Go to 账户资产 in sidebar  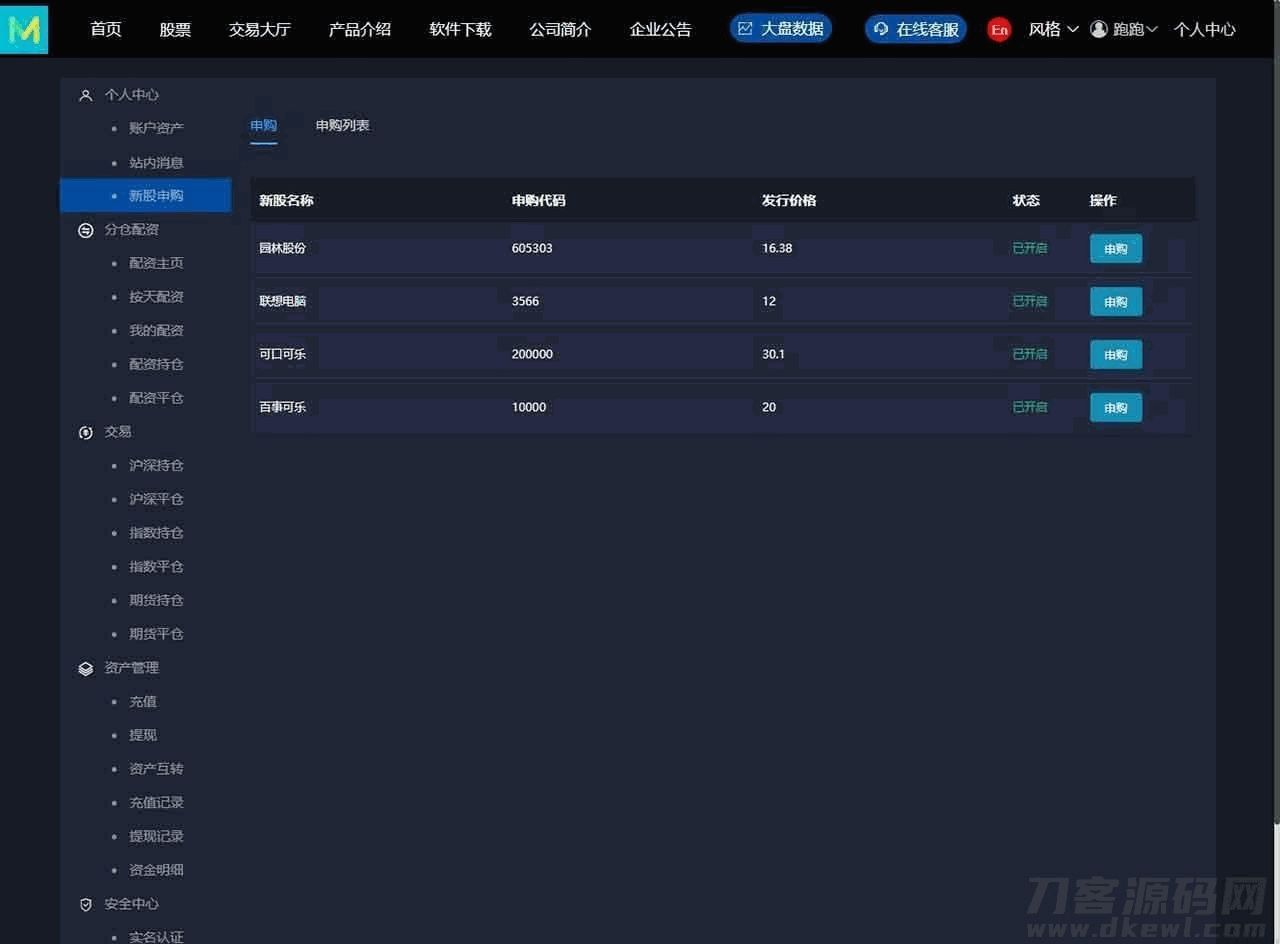coord(156,128)
